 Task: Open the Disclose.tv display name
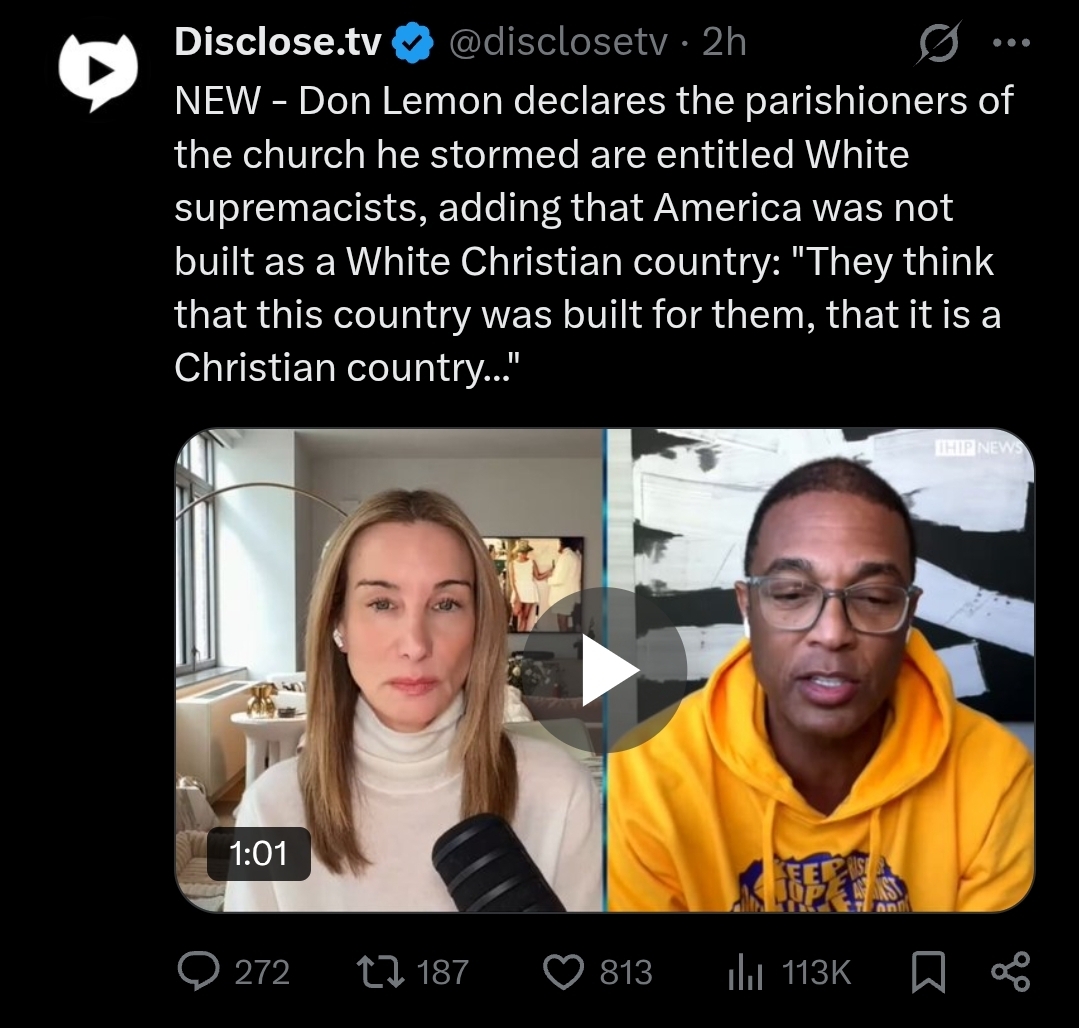(x=277, y=42)
